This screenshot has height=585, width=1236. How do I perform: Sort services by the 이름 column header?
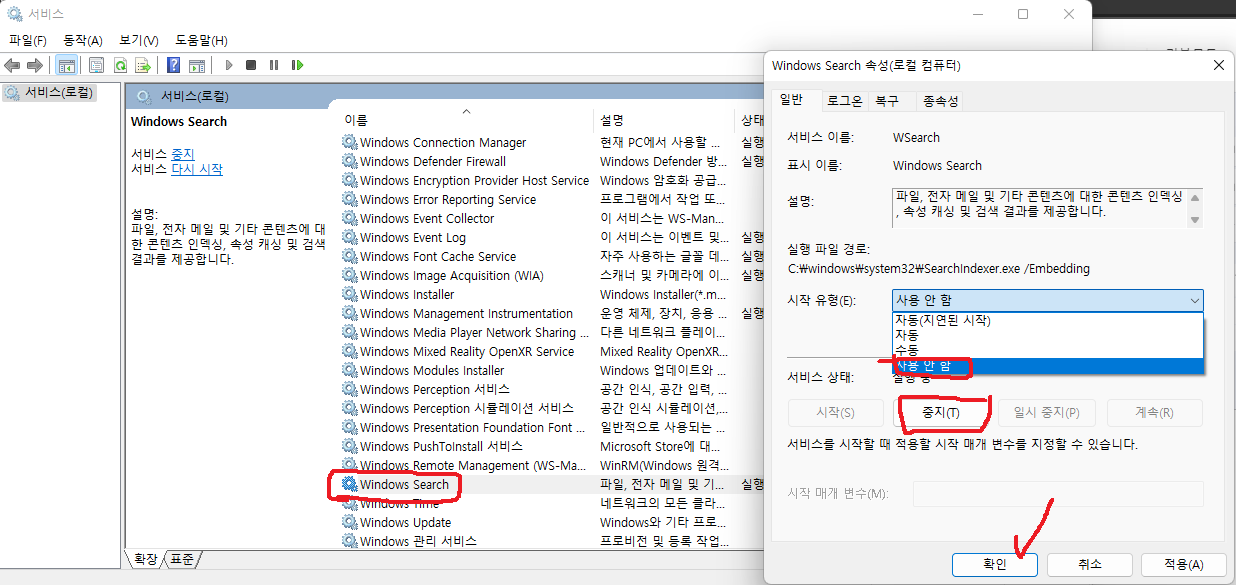click(466, 119)
